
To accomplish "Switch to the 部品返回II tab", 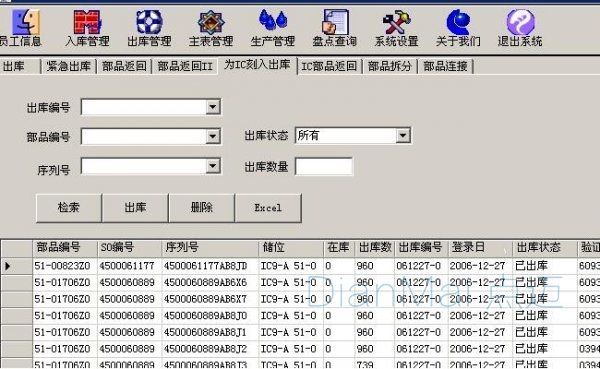I will pos(185,66).
